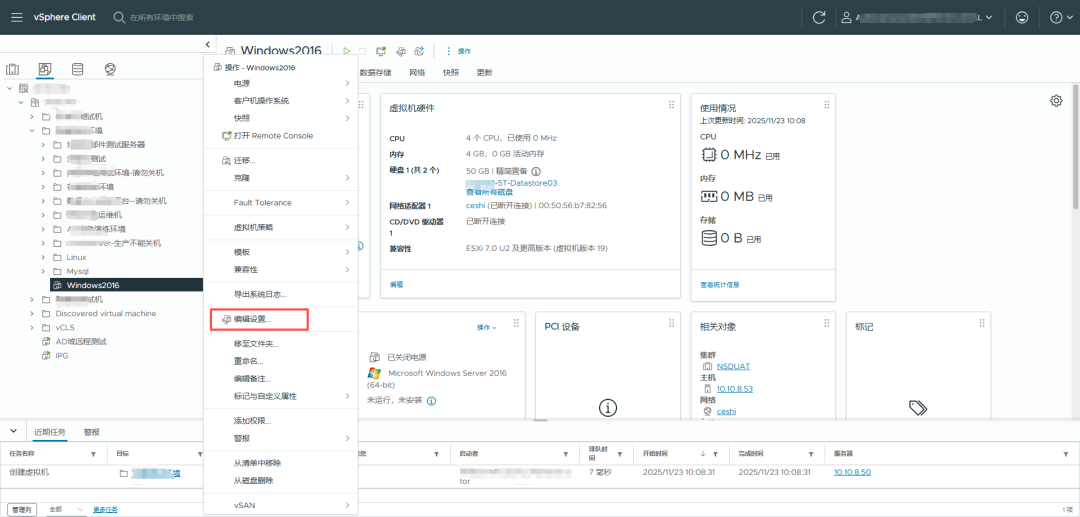The image size is (1080, 517).
Task: Expand the 虚拟机策略 submenu
Action: click(281, 227)
